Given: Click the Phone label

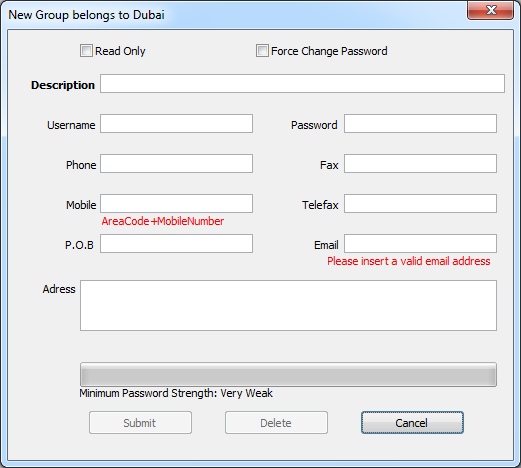Looking at the screenshot, I should tap(81, 165).
